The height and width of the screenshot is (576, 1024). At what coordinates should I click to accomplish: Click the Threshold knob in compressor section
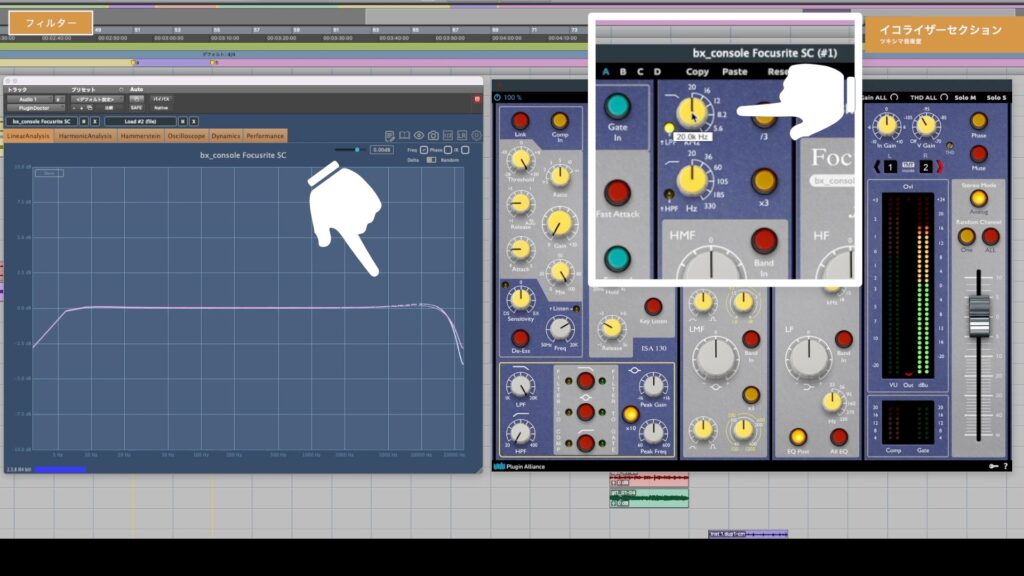(x=520, y=161)
